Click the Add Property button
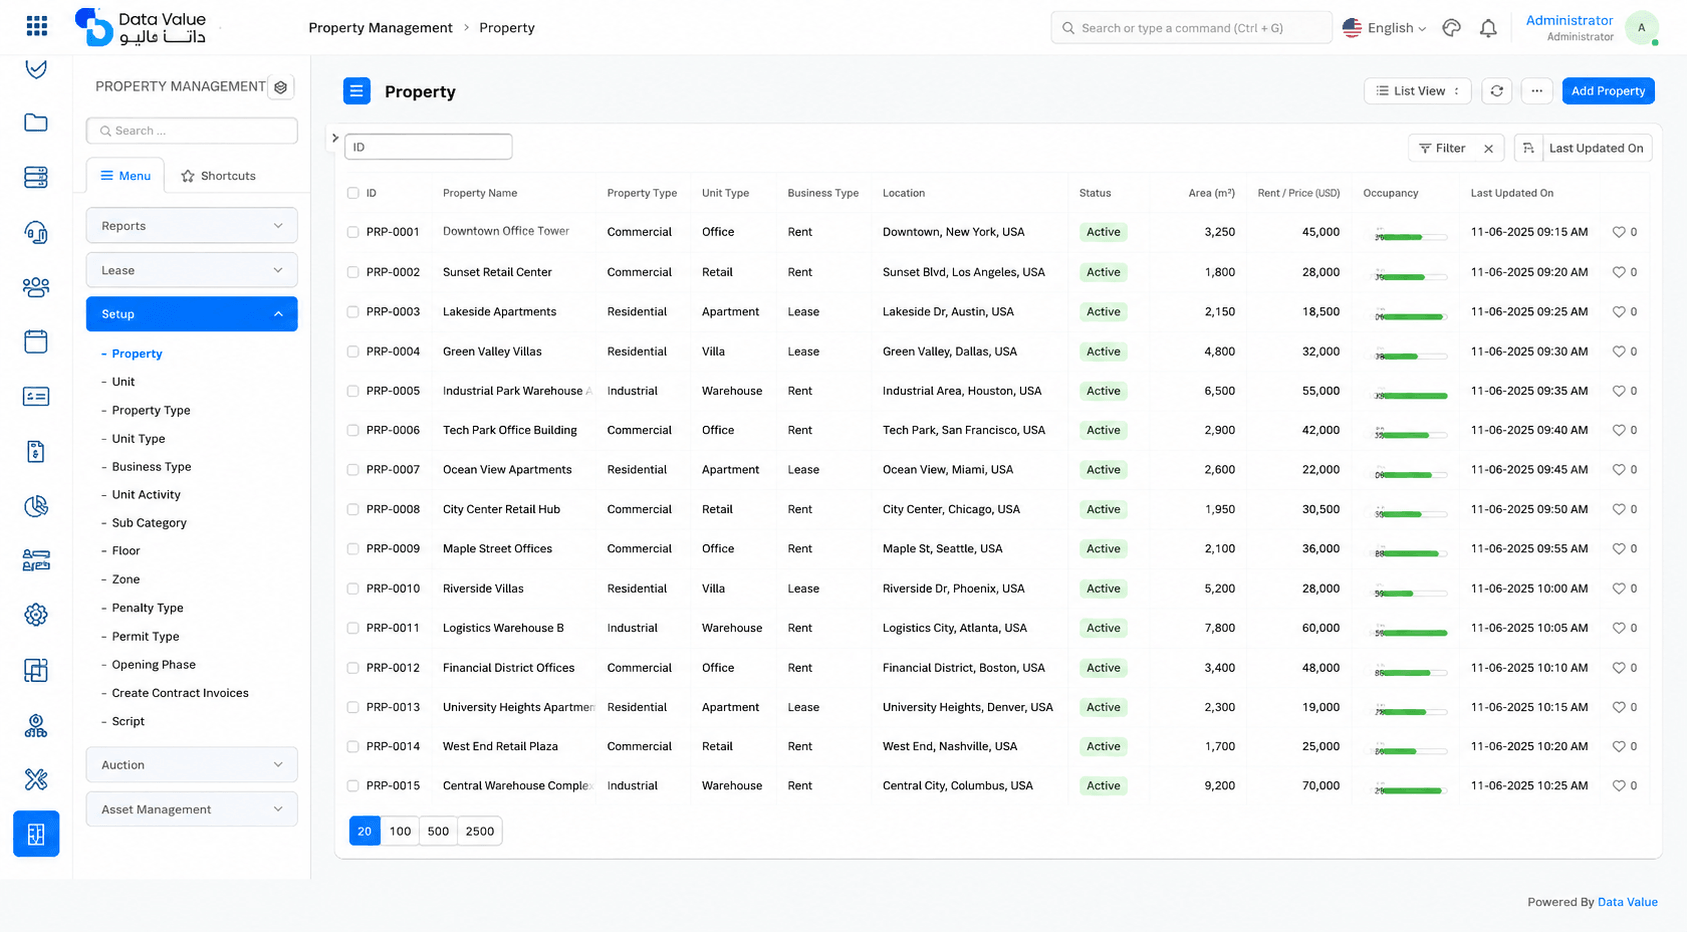1687x932 pixels. [1608, 91]
